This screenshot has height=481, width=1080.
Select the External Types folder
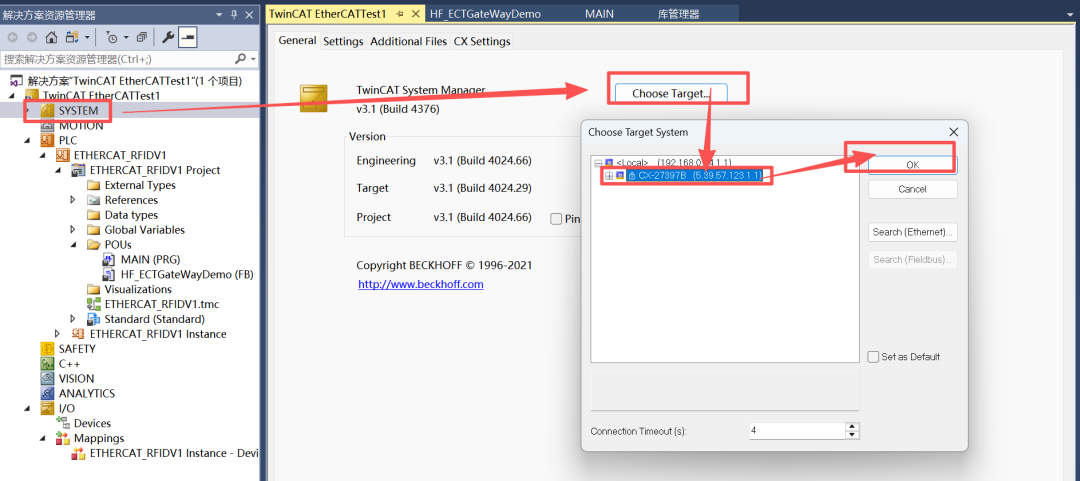[x=131, y=185]
